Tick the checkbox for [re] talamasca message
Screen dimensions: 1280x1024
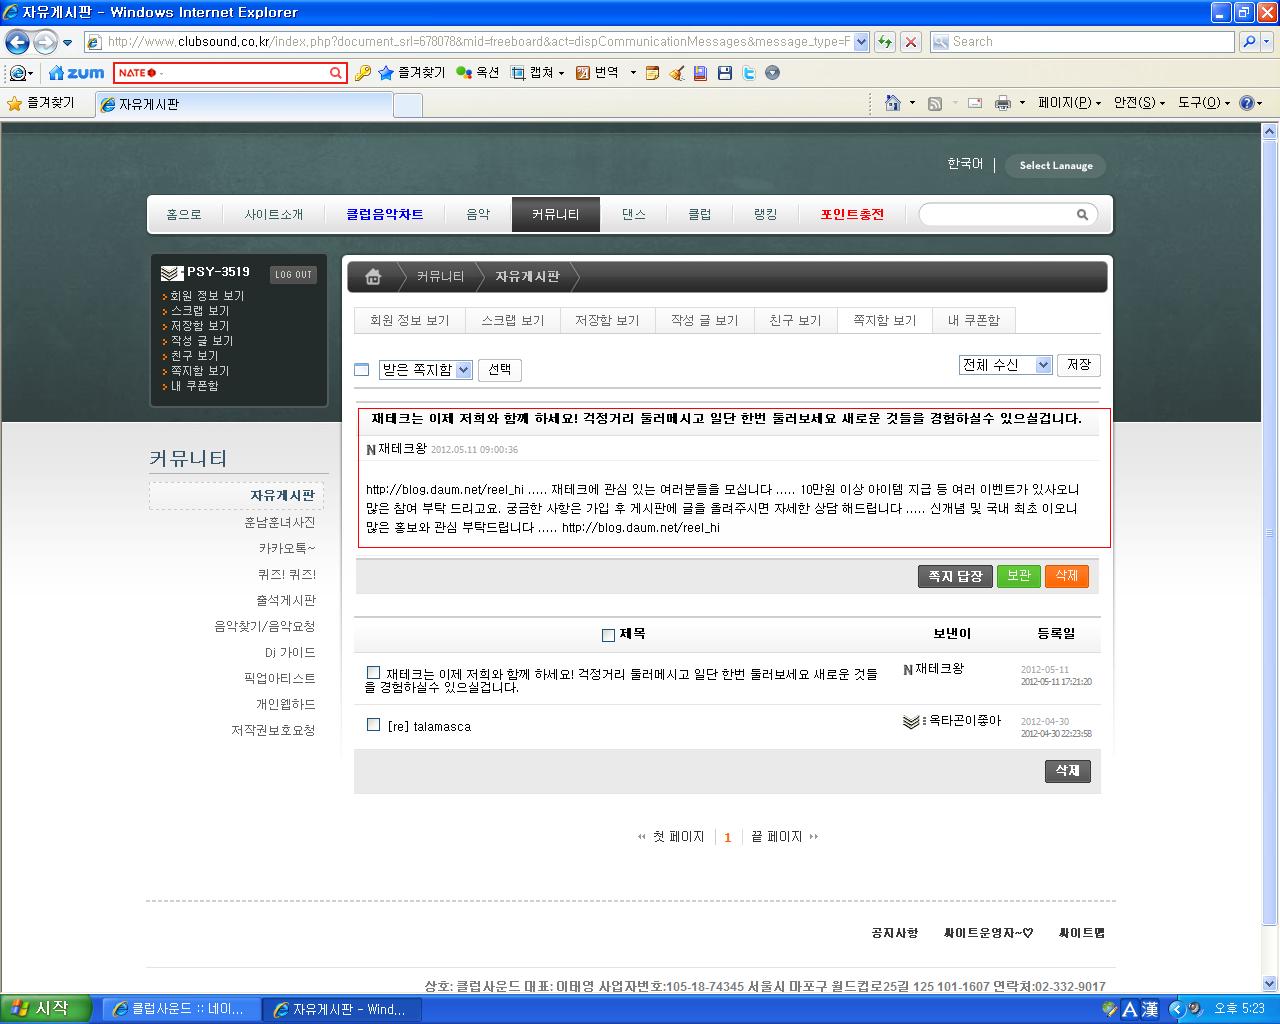[373, 725]
